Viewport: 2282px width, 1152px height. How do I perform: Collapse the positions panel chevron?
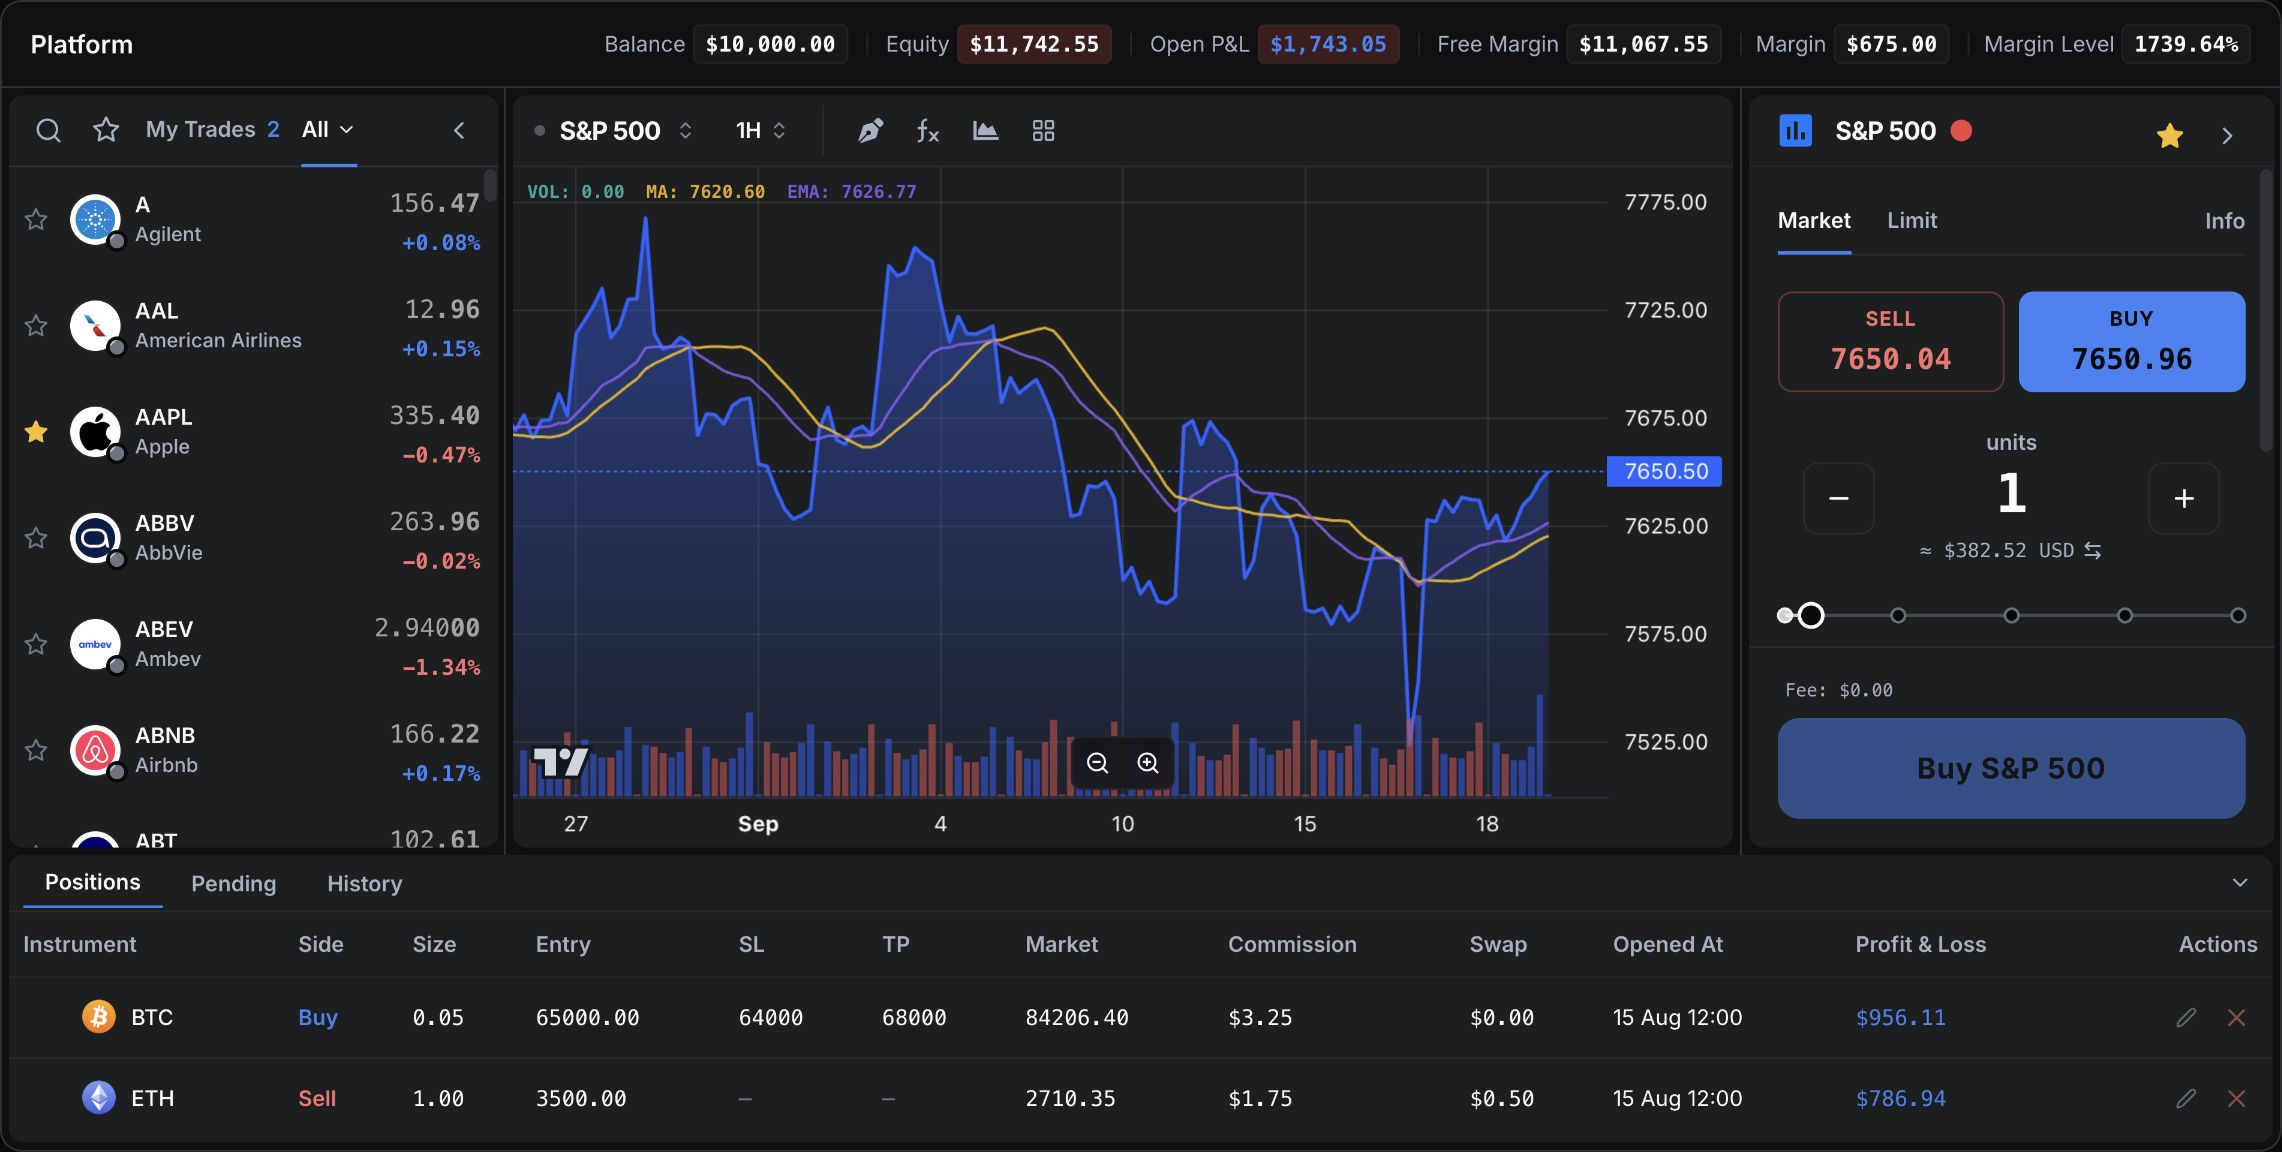point(2240,883)
